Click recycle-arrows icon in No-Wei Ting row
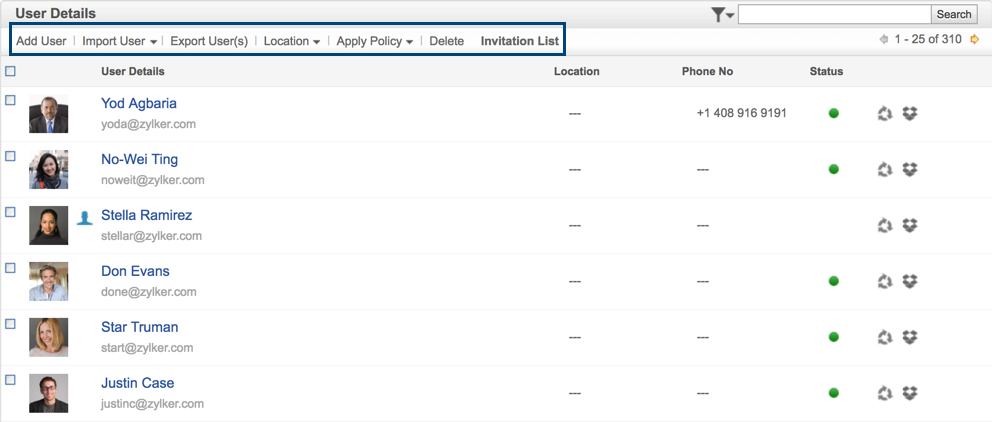 coord(884,169)
